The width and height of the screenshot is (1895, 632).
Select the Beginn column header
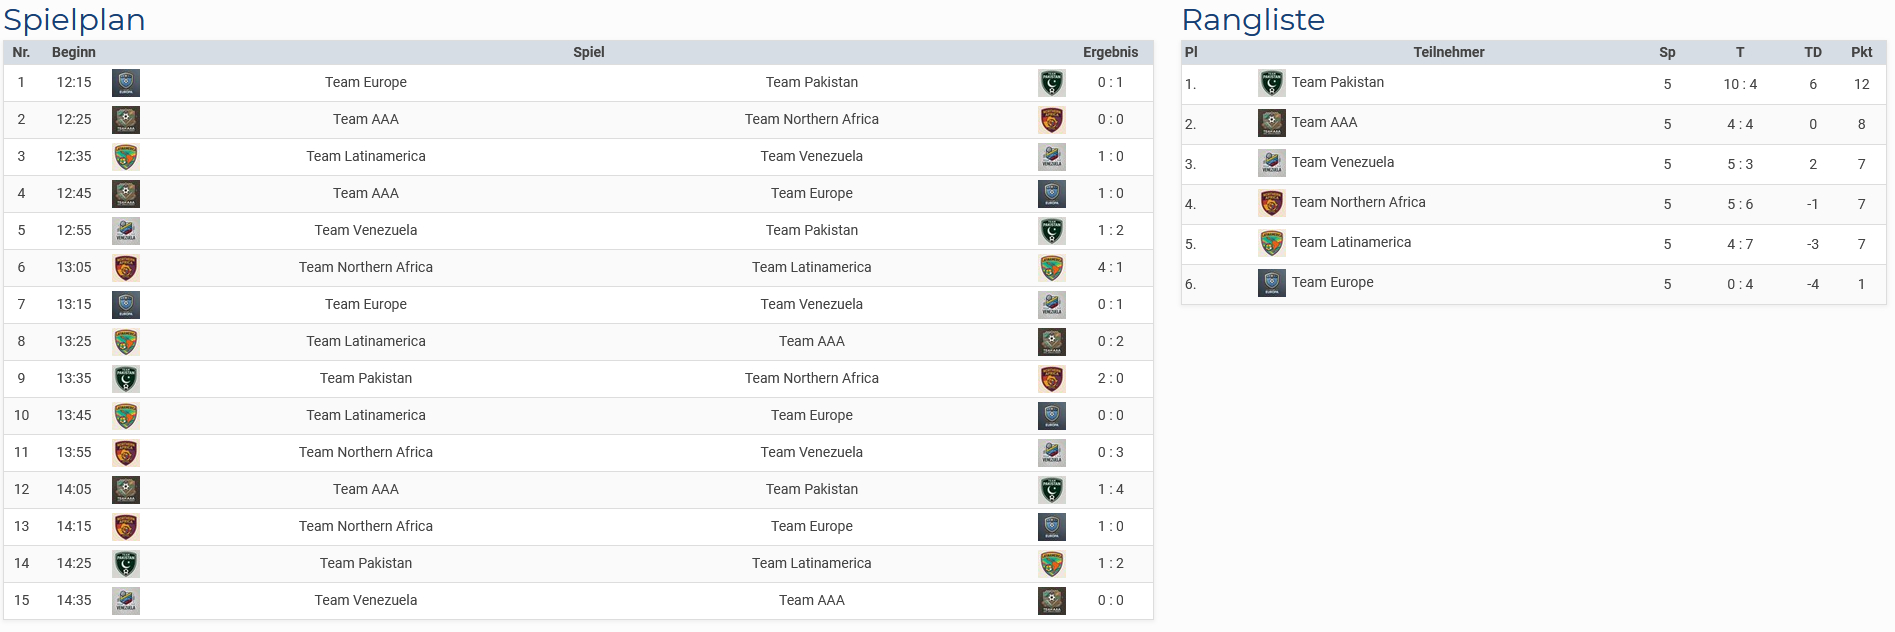click(x=74, y=52)
